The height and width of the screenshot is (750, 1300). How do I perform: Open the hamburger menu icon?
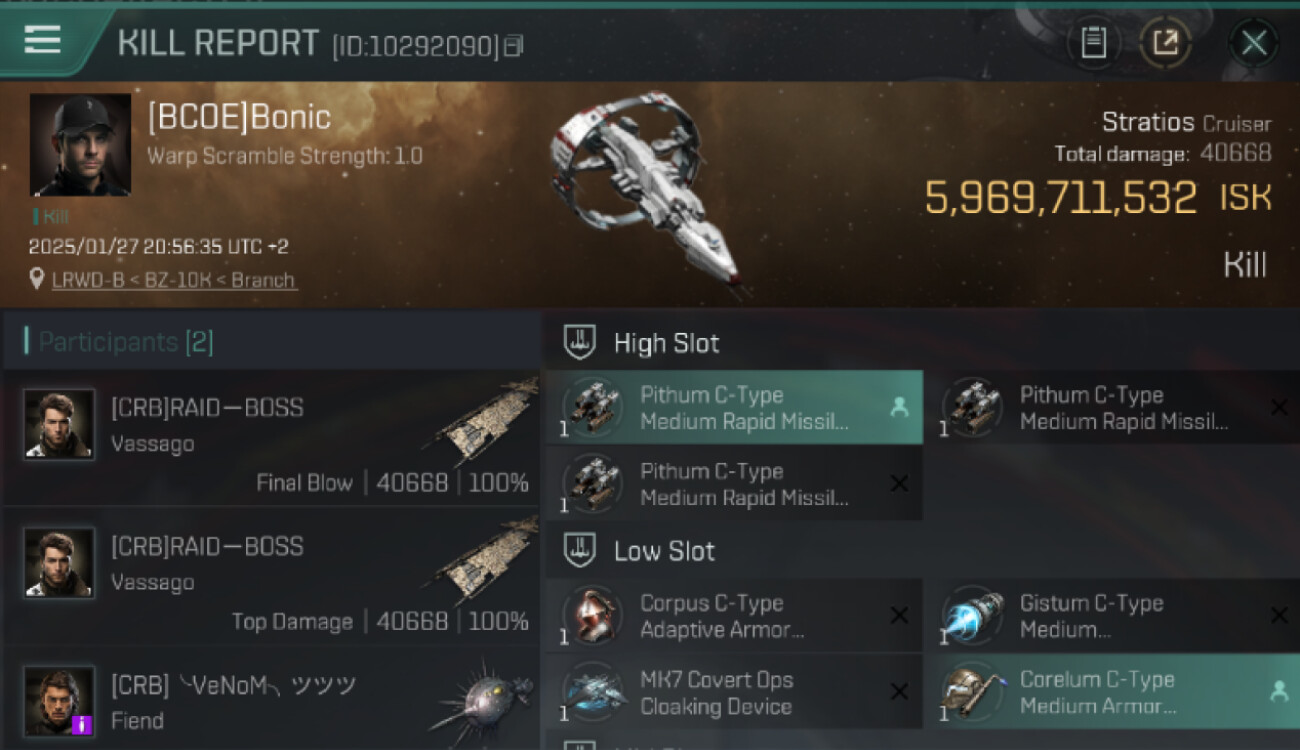point(42,40)
